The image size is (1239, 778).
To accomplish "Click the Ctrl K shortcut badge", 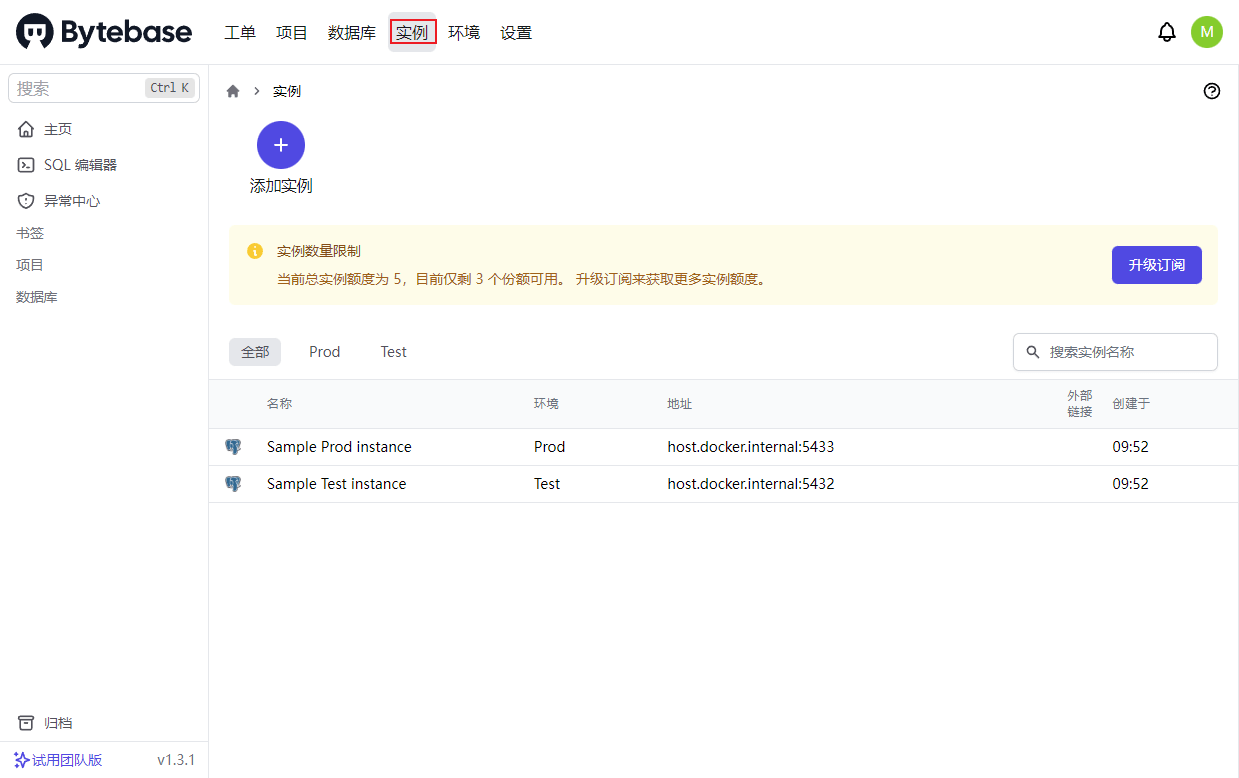I will point(170,88).
